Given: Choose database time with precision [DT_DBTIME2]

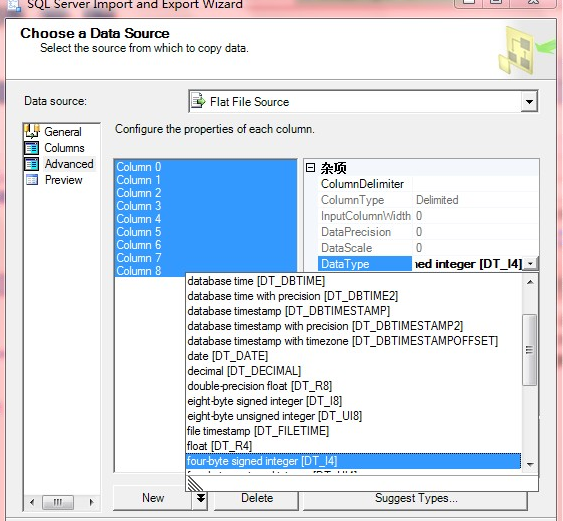Looking at the screenshot, I should coord(354,296).
